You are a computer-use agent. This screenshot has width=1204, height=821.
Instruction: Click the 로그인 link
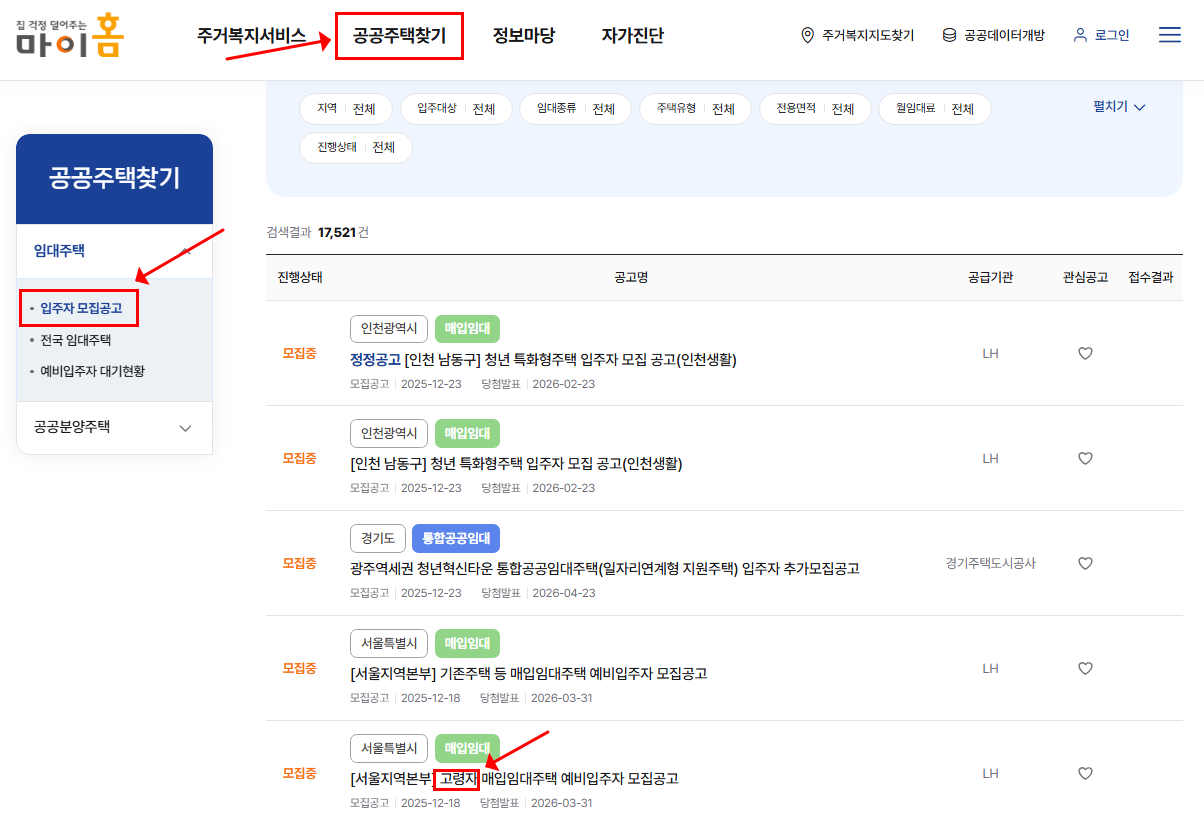point(1112,35)
